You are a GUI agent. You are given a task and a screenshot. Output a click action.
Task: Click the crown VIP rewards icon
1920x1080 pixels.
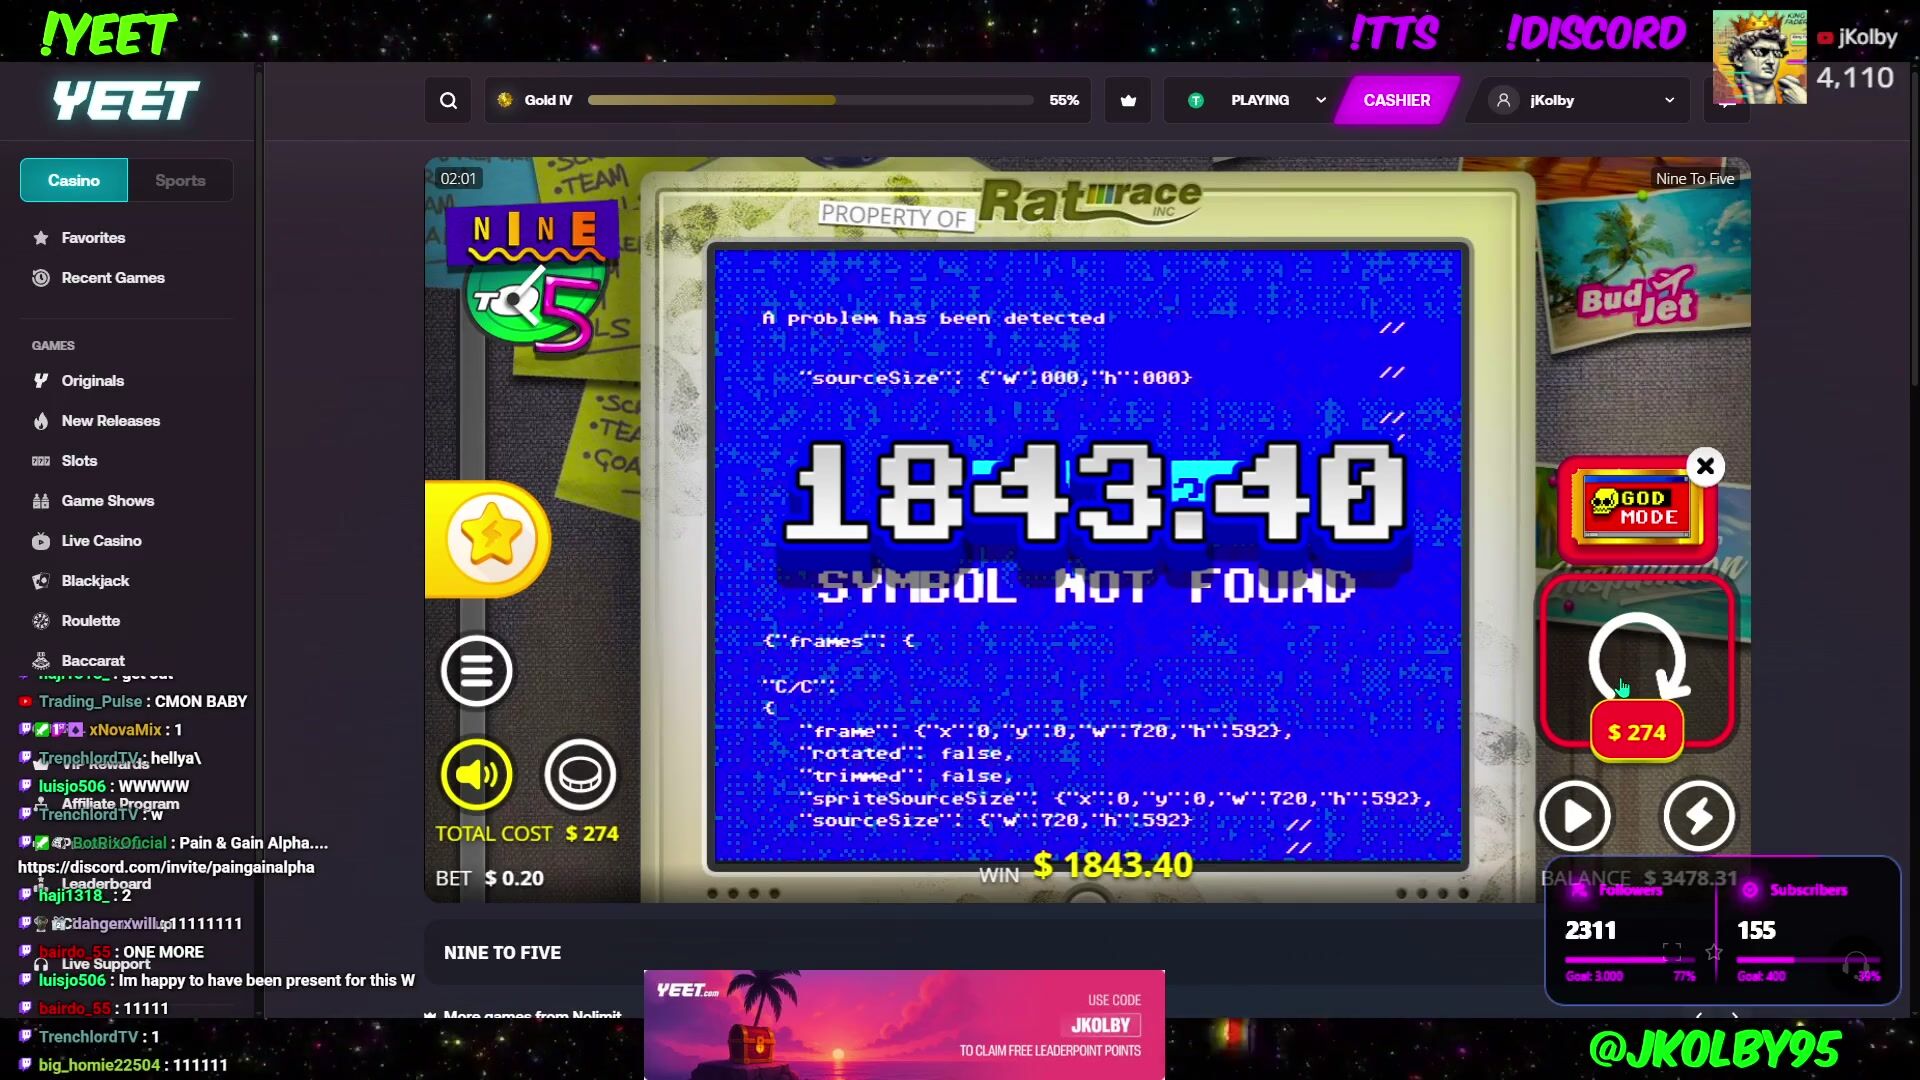coord(1128,100)
